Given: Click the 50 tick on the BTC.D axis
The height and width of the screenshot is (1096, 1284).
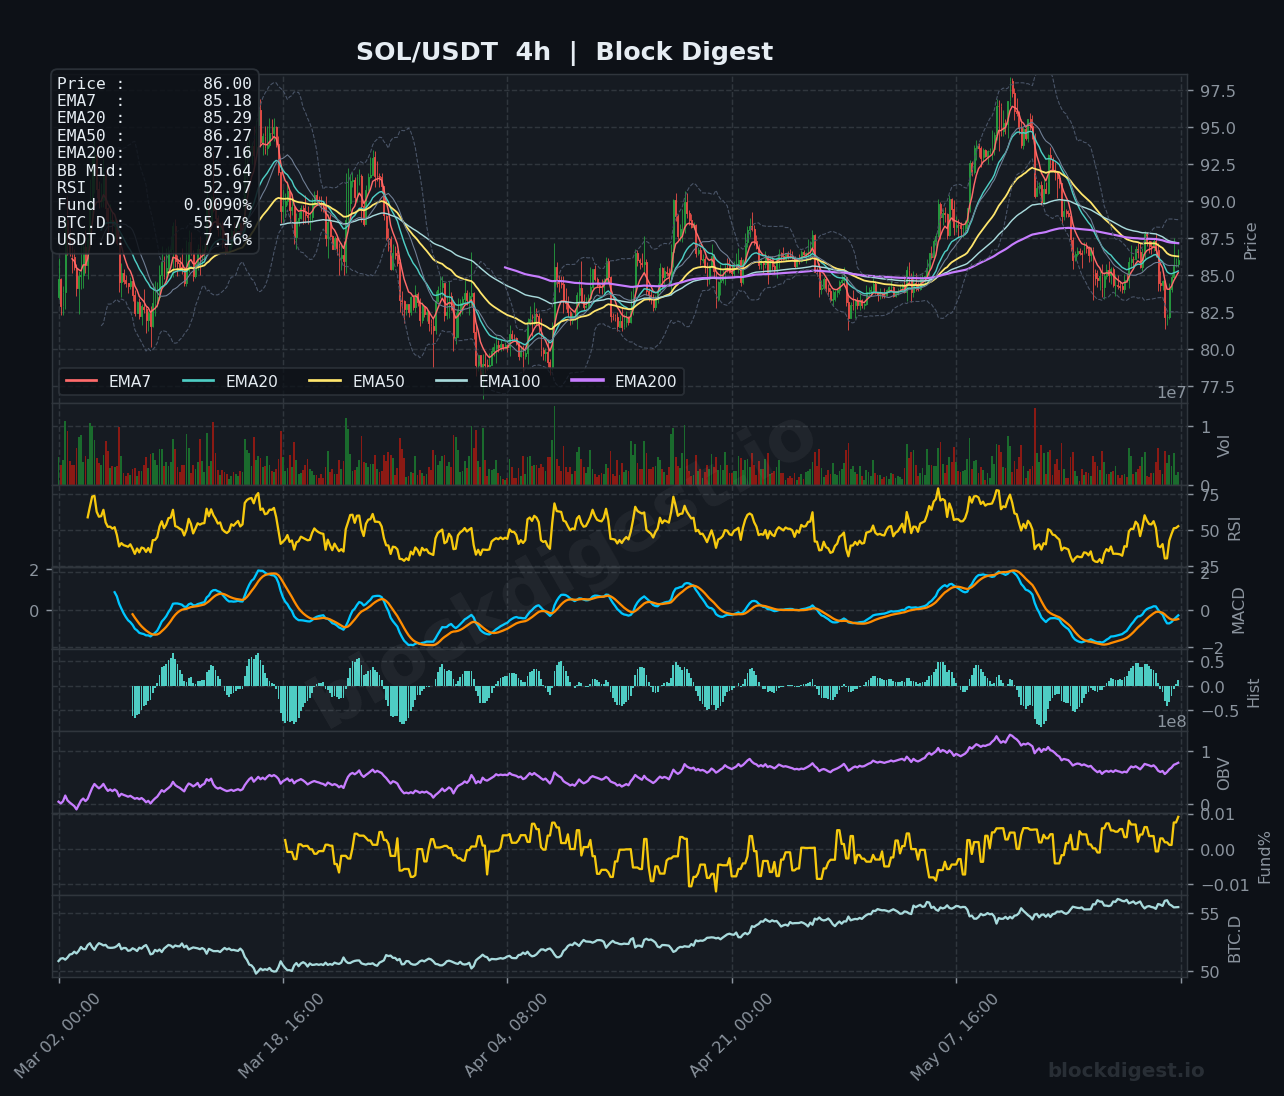Looking at the screenshot, I should tap(1208, 973).
